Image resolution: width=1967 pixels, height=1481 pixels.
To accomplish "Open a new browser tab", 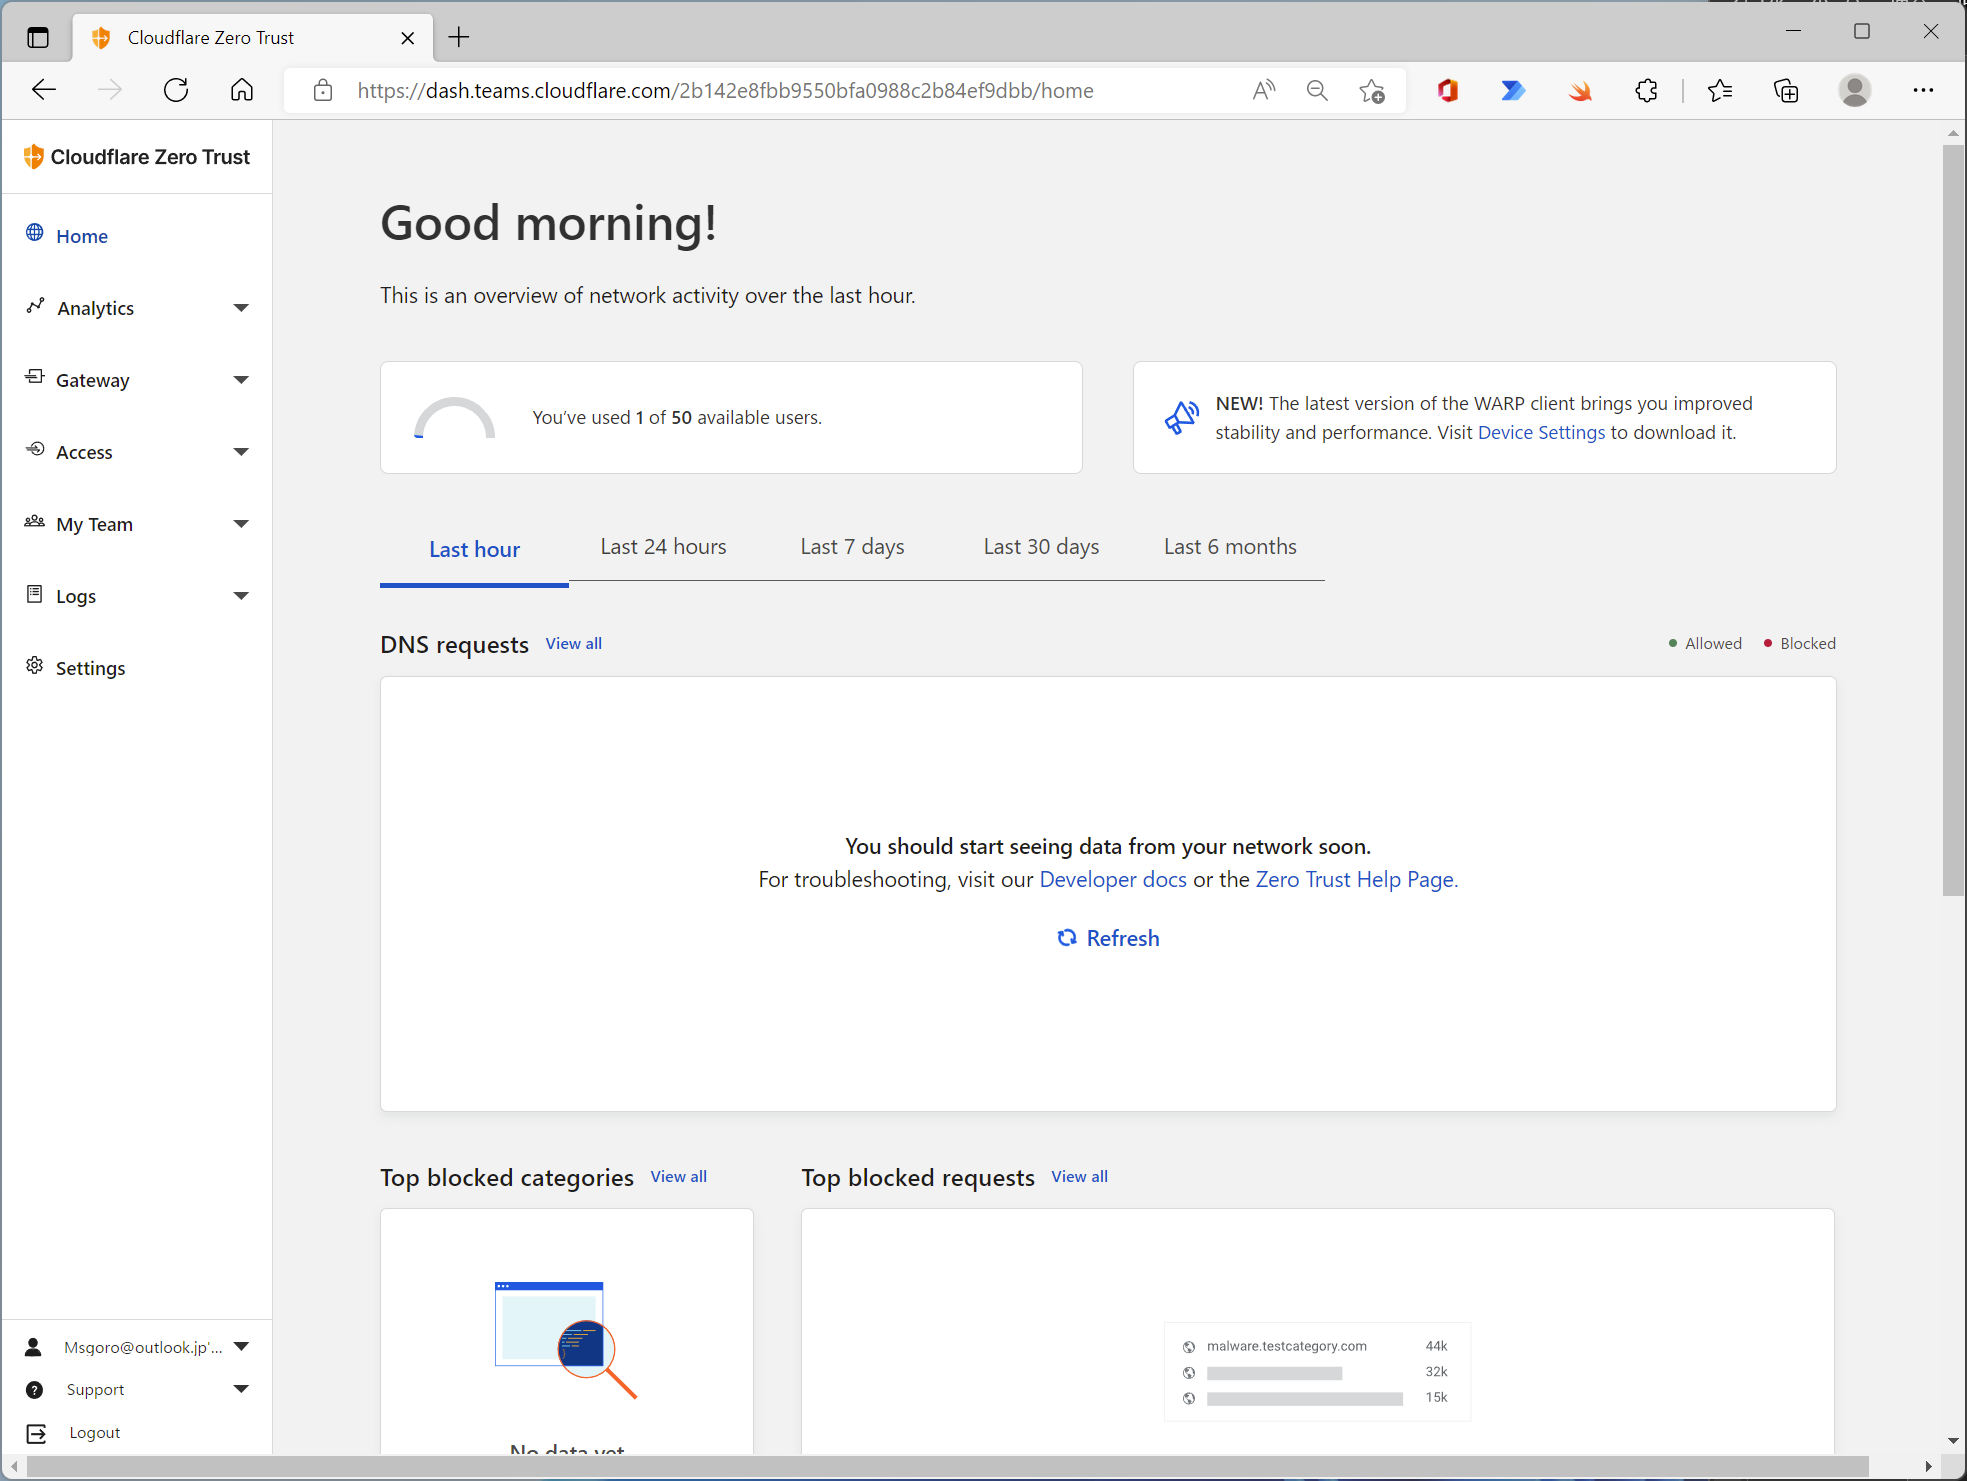I will [x=459, y=38].
